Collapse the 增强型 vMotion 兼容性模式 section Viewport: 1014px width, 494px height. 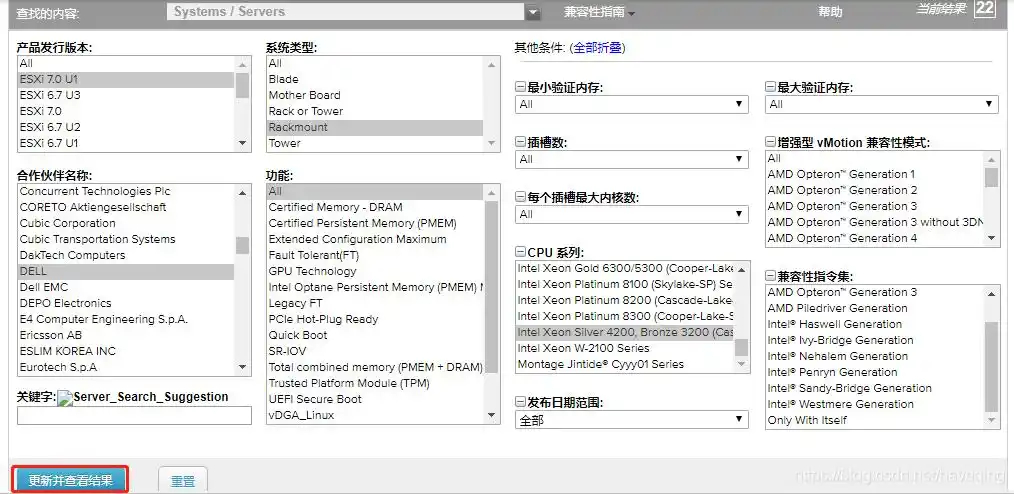point(770,143)
